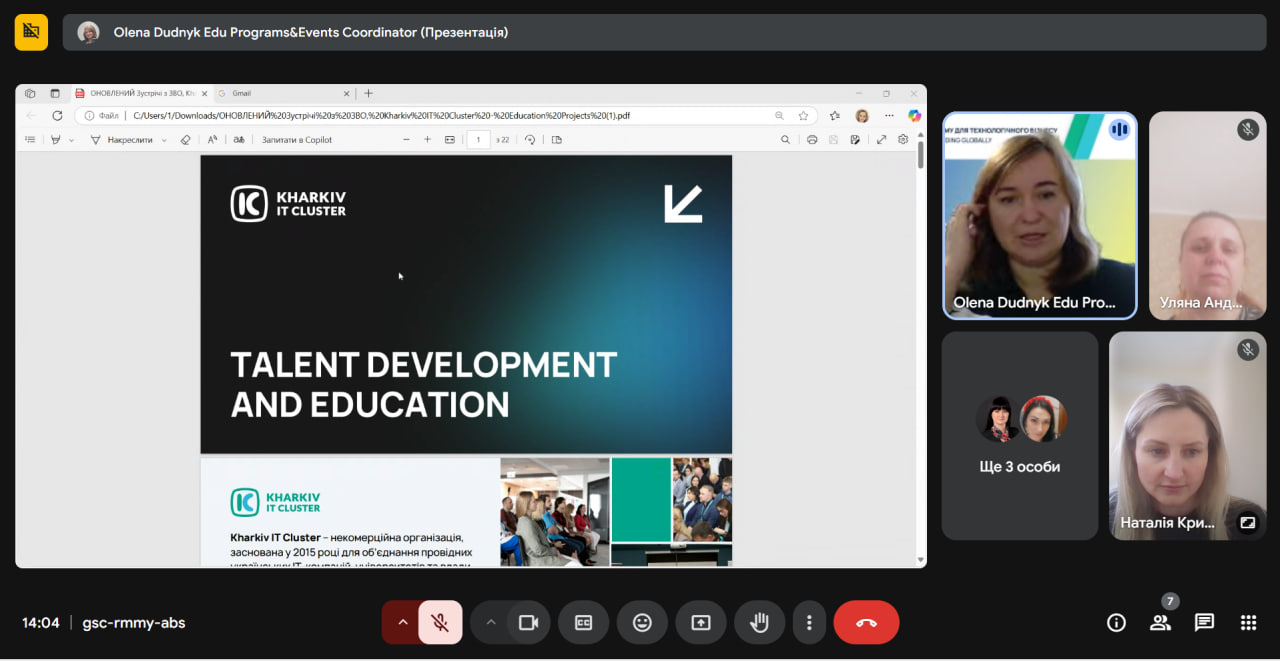Open video settings chevron beside camera
Image resolution: width=1280 pixels, height=661 pixels.
(x=490, y=622)
